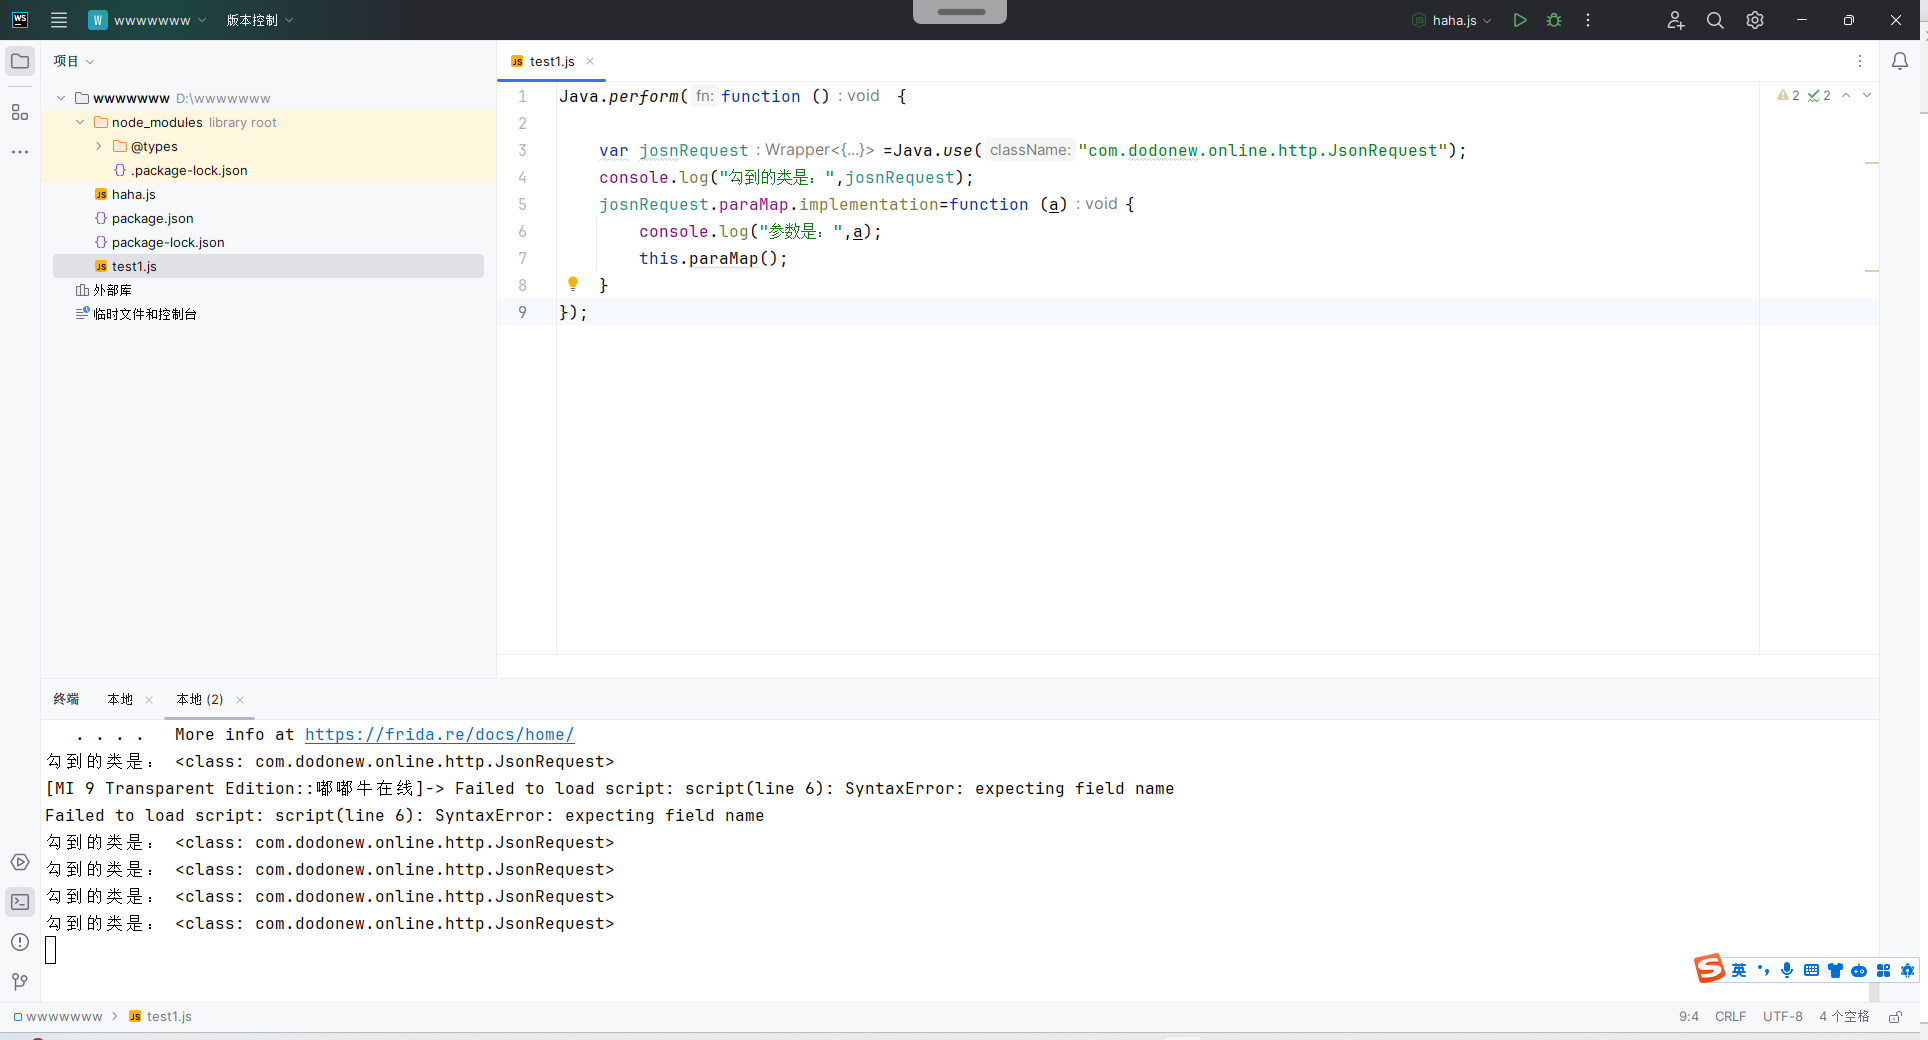Viewport: 1928px width, 1040px height.
Task: Click the 终端 terminal panel label
Action: pyautogui.click(x=66, y=699)
